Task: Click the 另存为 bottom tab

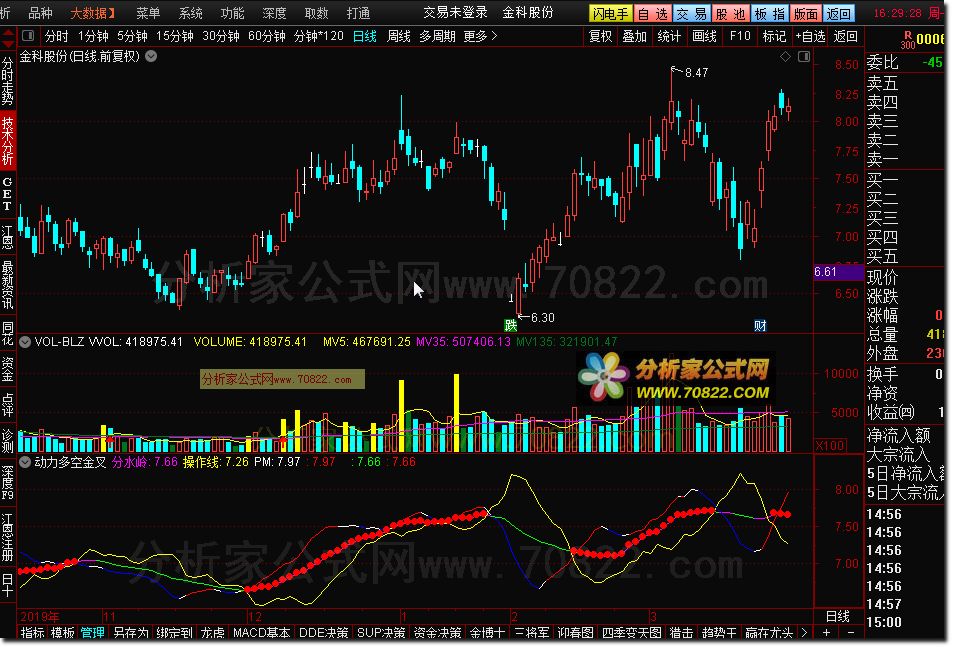Action: pyautogui.click(x=131, y=632)
